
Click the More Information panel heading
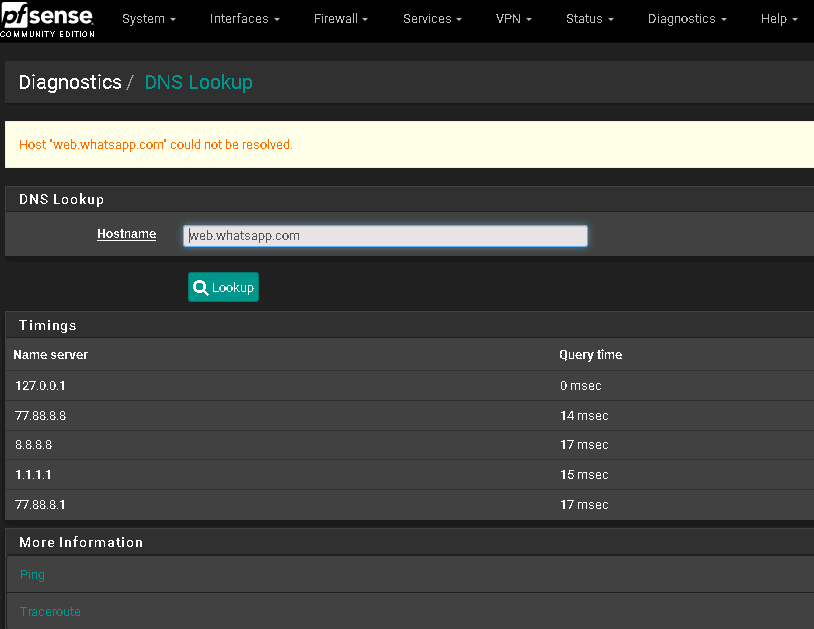pos(81,542)
